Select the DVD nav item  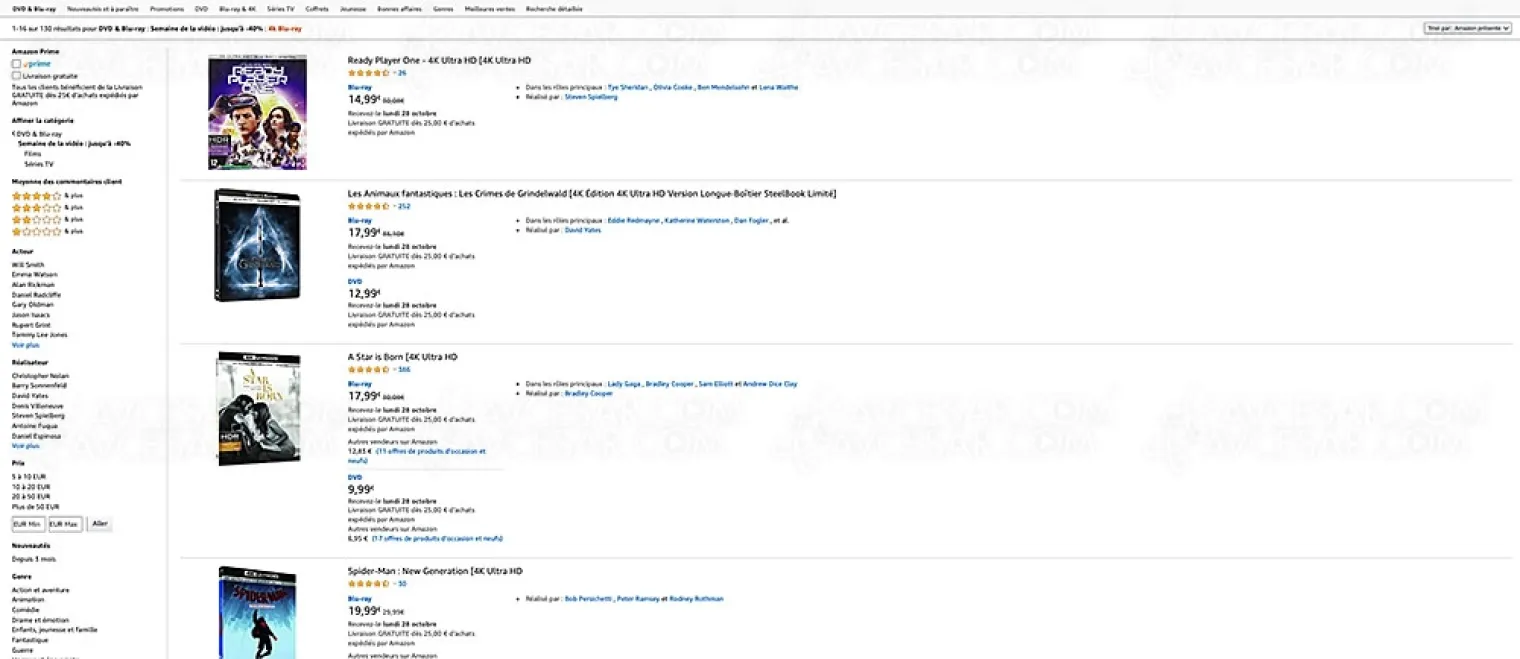201,8
